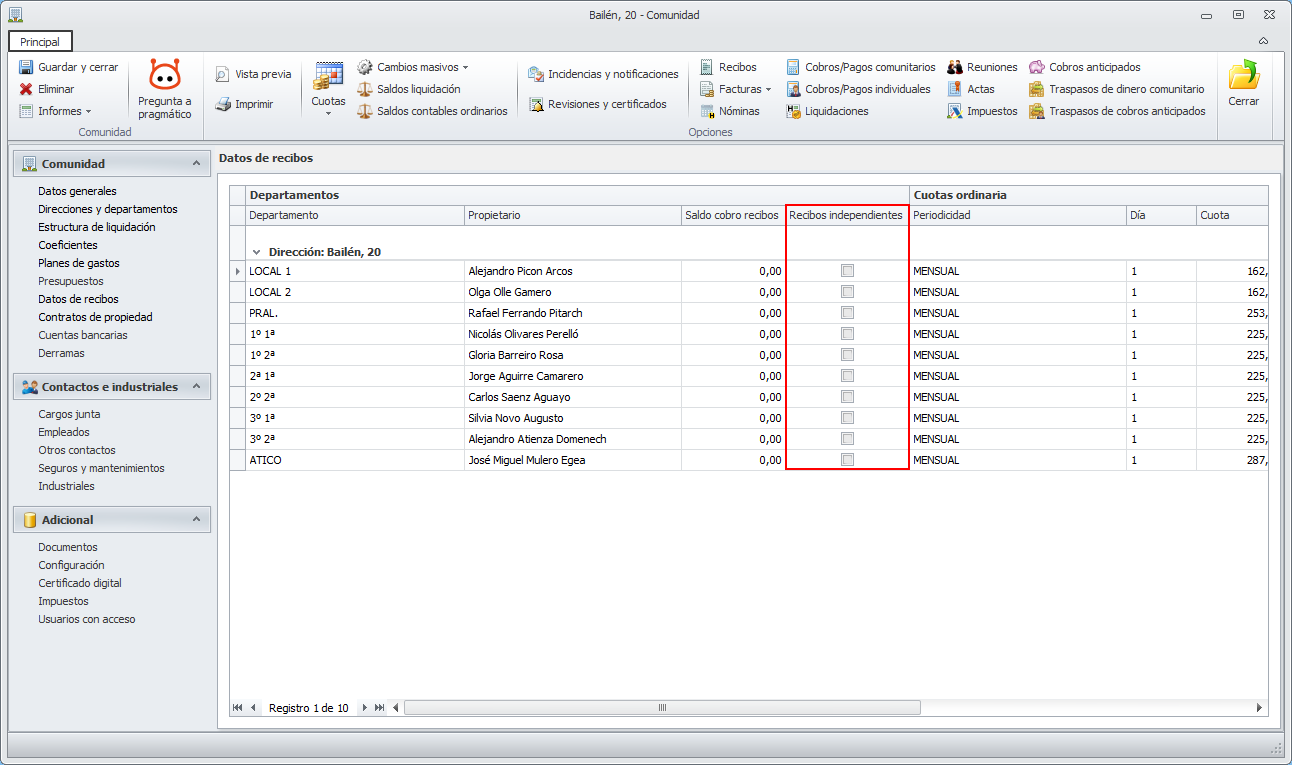Image resolution: width=1292 pixels, height=765 pixels.
Task: Open Certificado digital link
Action: pyautogui.click(x=80, y=583)
